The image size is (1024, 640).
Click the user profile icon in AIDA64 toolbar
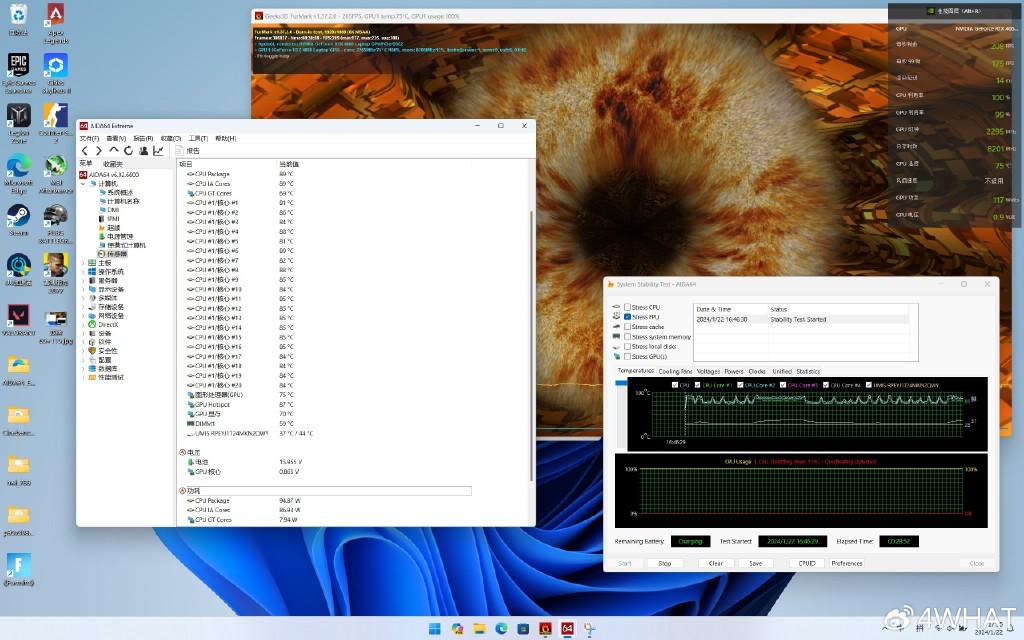coord(144,151)
